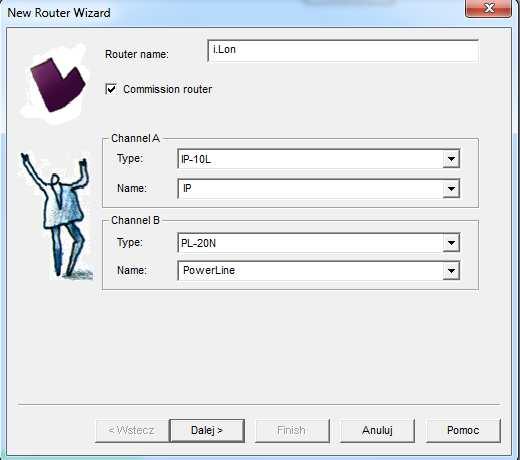The image size is (520, 460).
Task: Click the Router name input field
Action: [x=343, y=51]
